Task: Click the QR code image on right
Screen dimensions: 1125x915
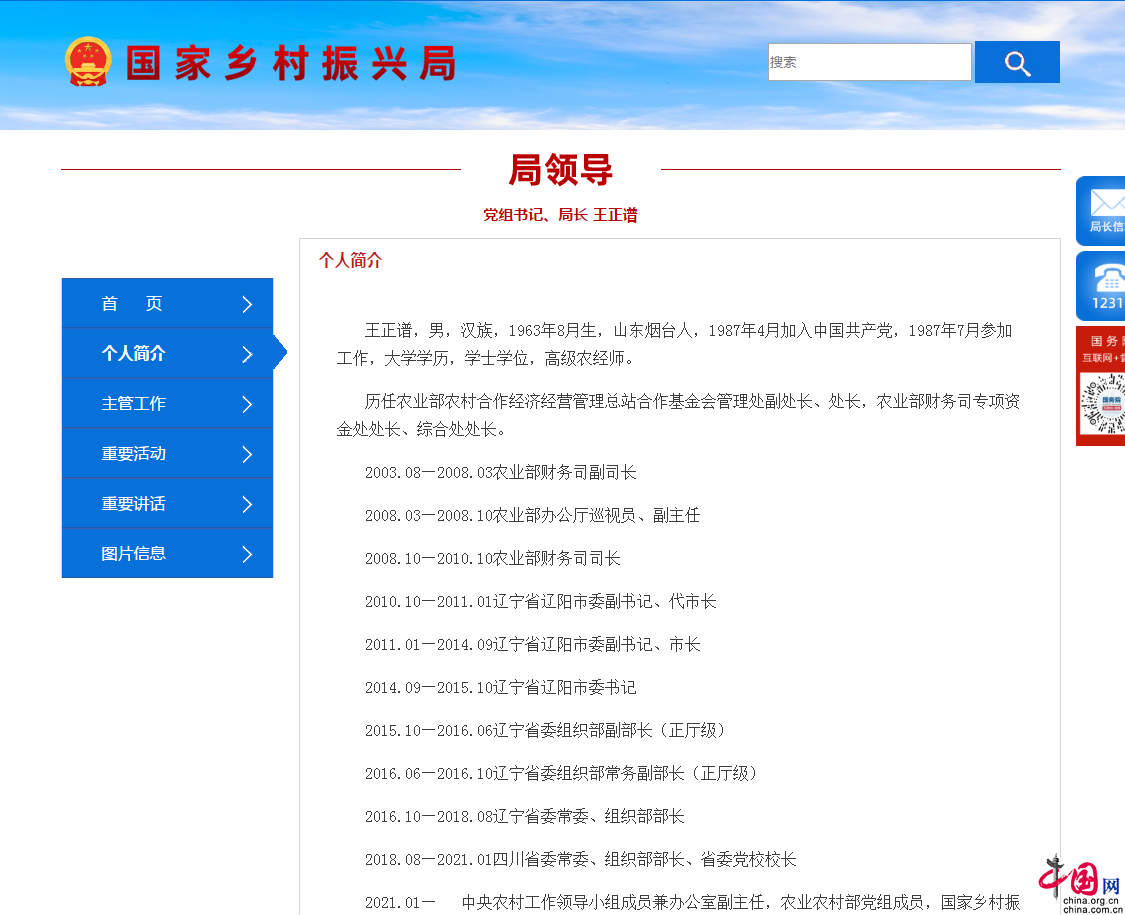Action: 1104,403
